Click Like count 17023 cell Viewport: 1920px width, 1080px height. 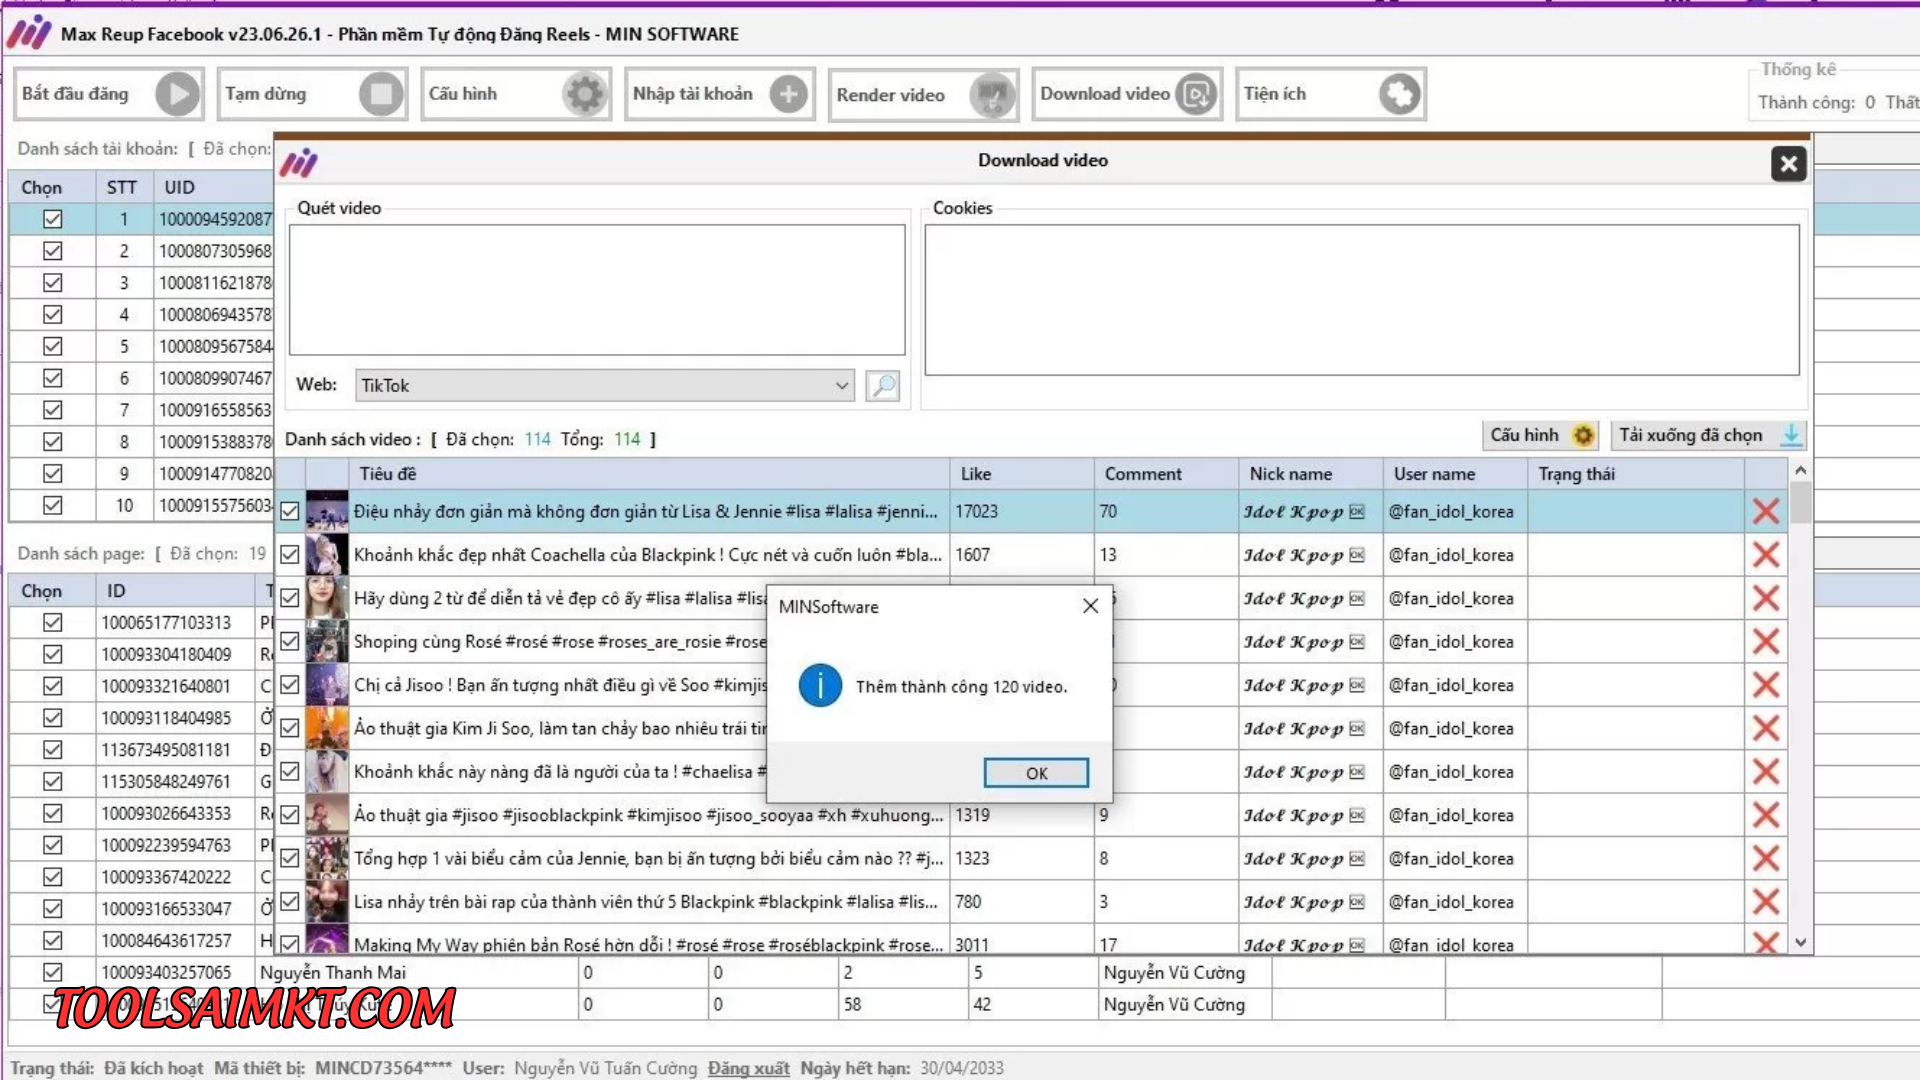point(1022,511)
